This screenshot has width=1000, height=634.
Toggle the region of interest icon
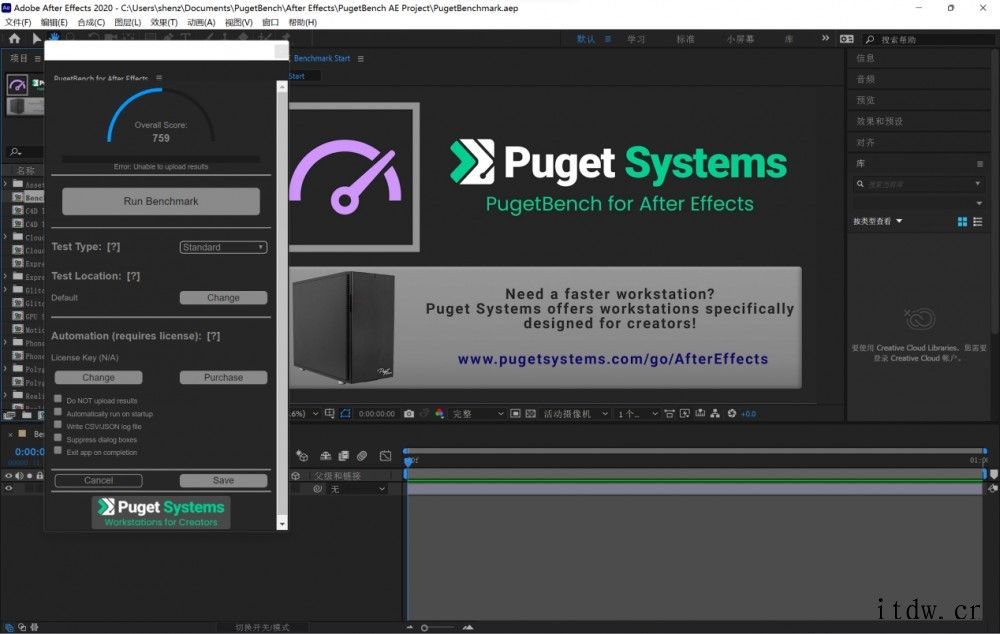(515, 414)
